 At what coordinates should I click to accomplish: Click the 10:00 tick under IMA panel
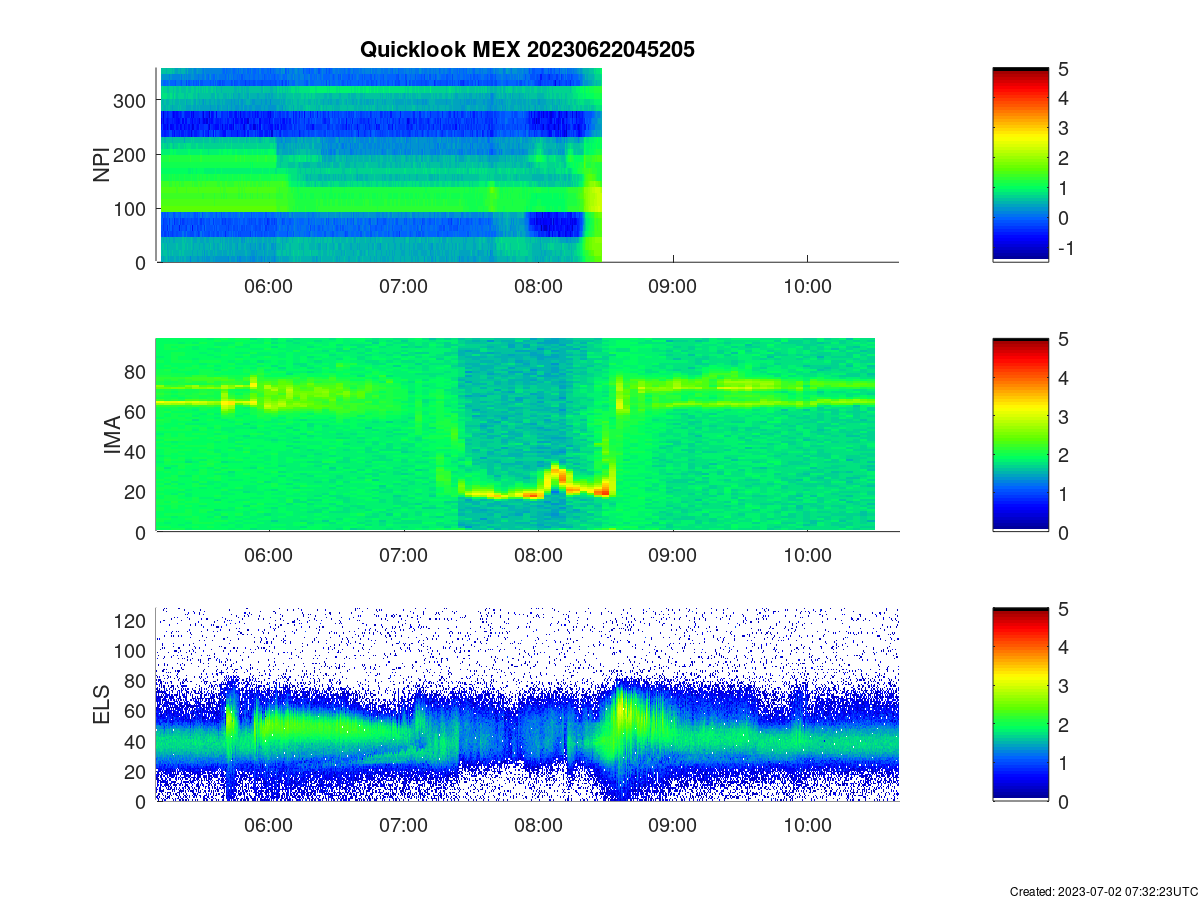808,556
